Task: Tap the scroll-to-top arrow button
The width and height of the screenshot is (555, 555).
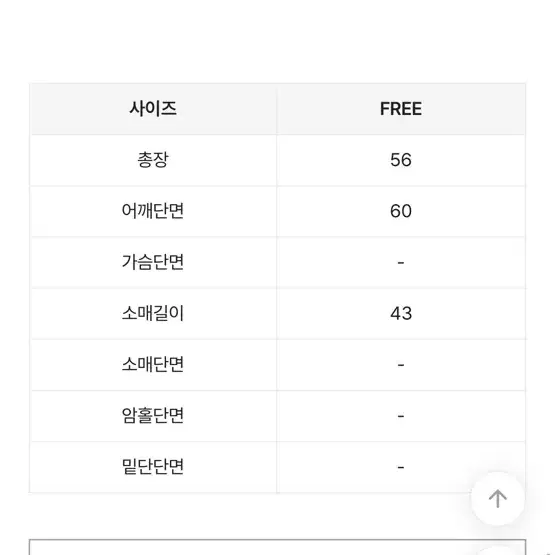Action: pos(498,498)
